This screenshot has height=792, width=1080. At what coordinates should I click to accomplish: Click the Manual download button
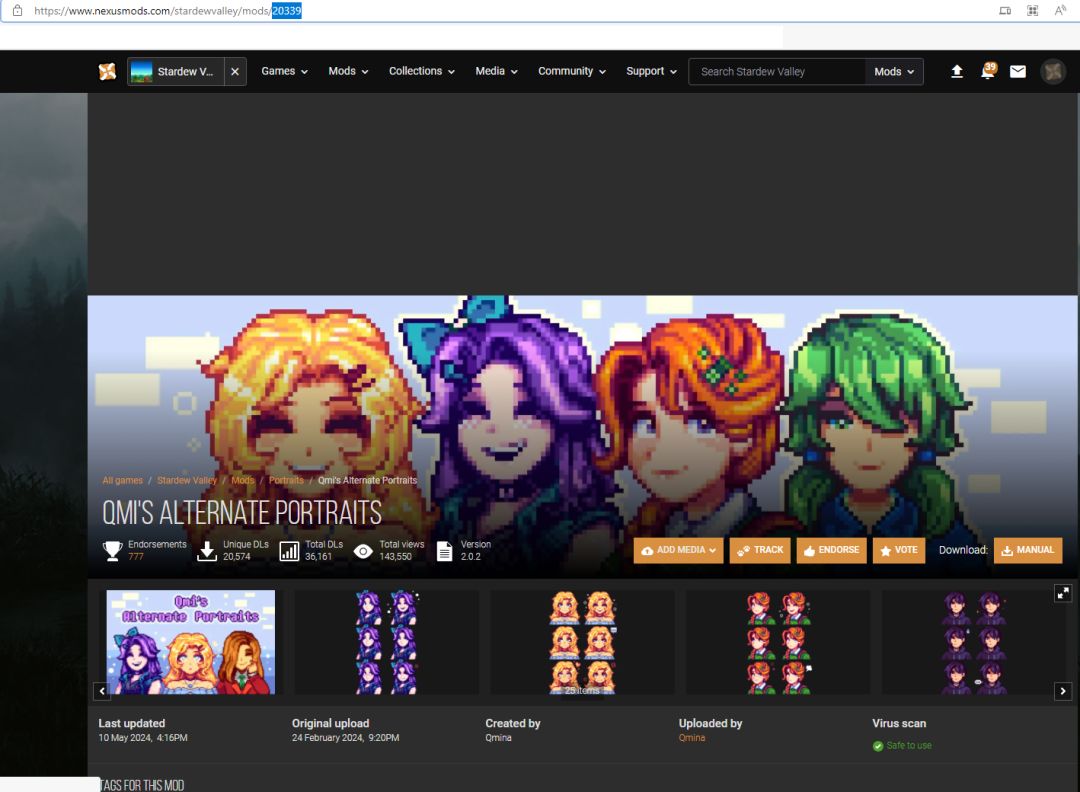[1028, 550]
